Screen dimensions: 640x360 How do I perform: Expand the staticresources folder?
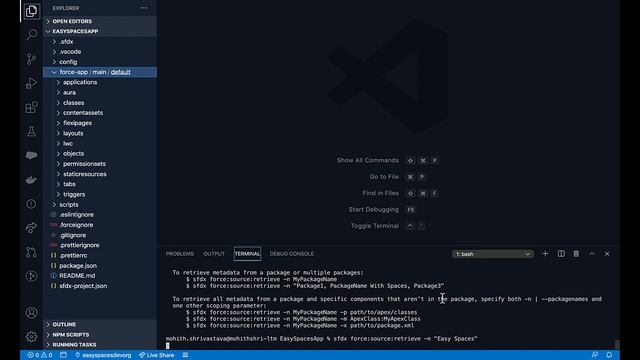pos(100,174)
